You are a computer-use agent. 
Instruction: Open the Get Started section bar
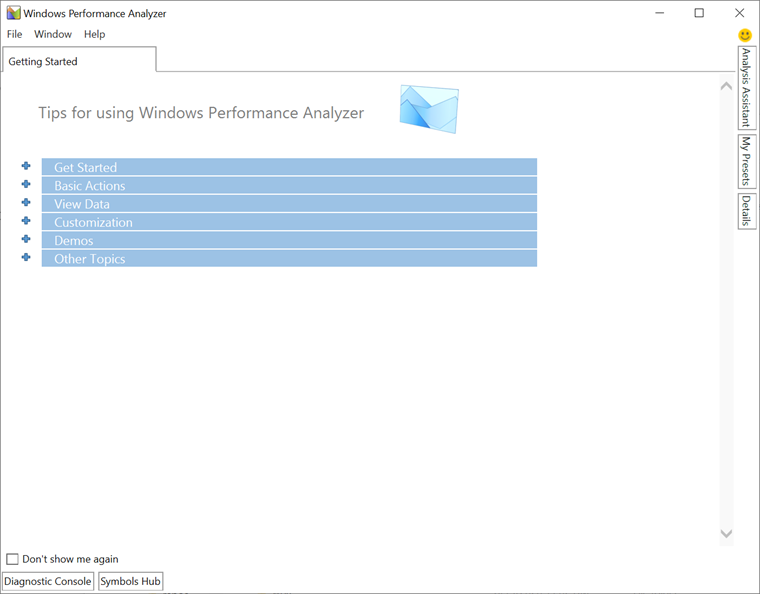point(289,167)
